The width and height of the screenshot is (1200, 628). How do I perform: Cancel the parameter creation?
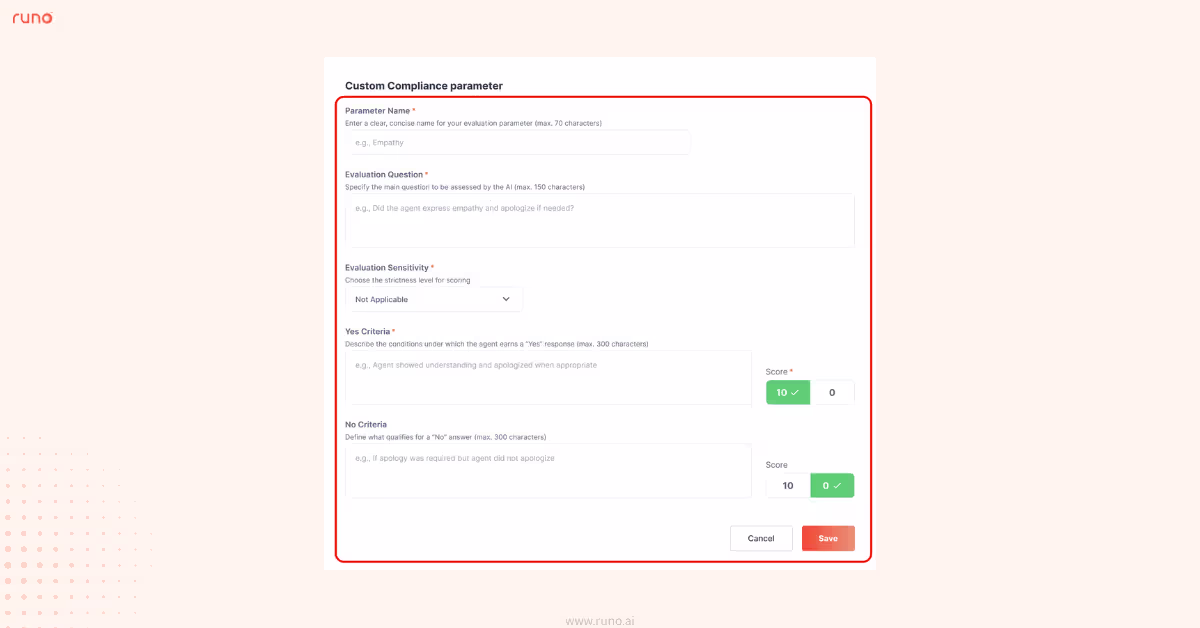coord(761,537)
